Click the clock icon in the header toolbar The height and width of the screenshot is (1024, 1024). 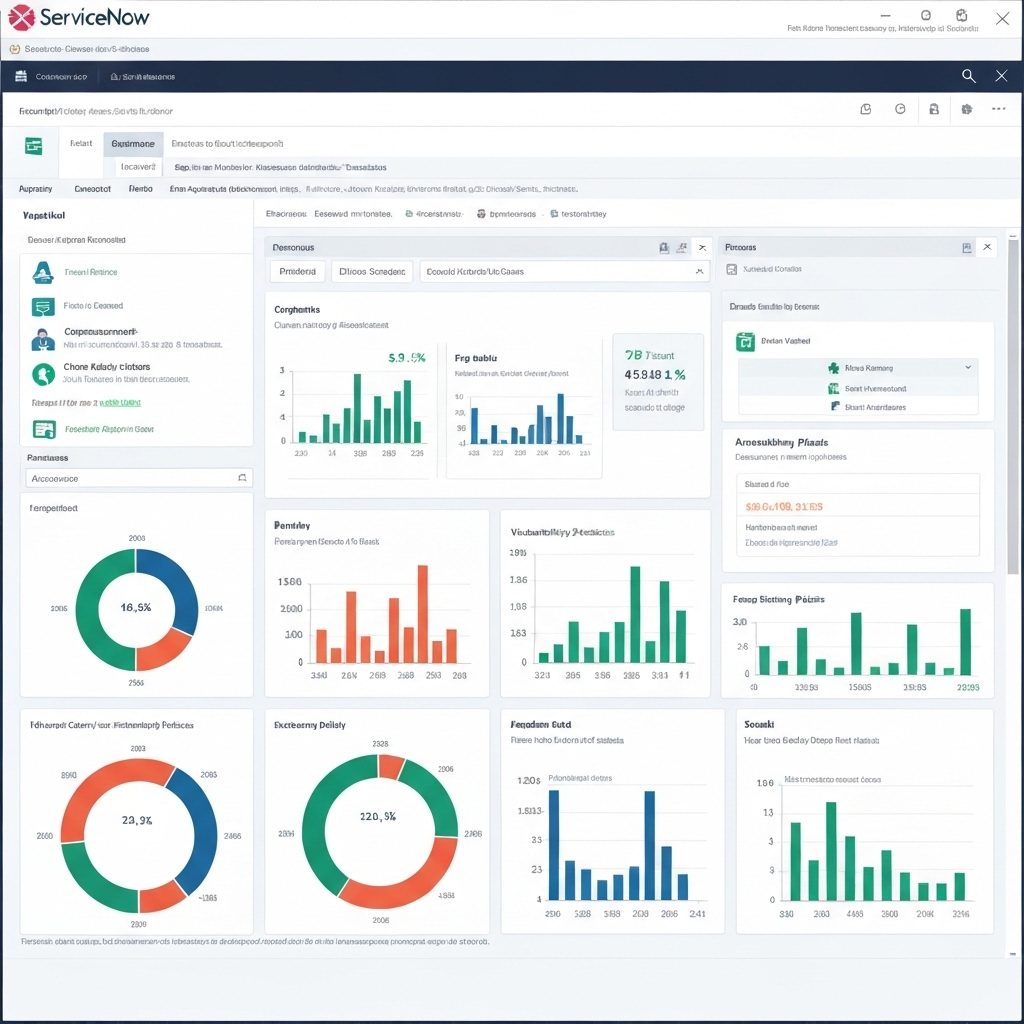click(x=900, y=109)
